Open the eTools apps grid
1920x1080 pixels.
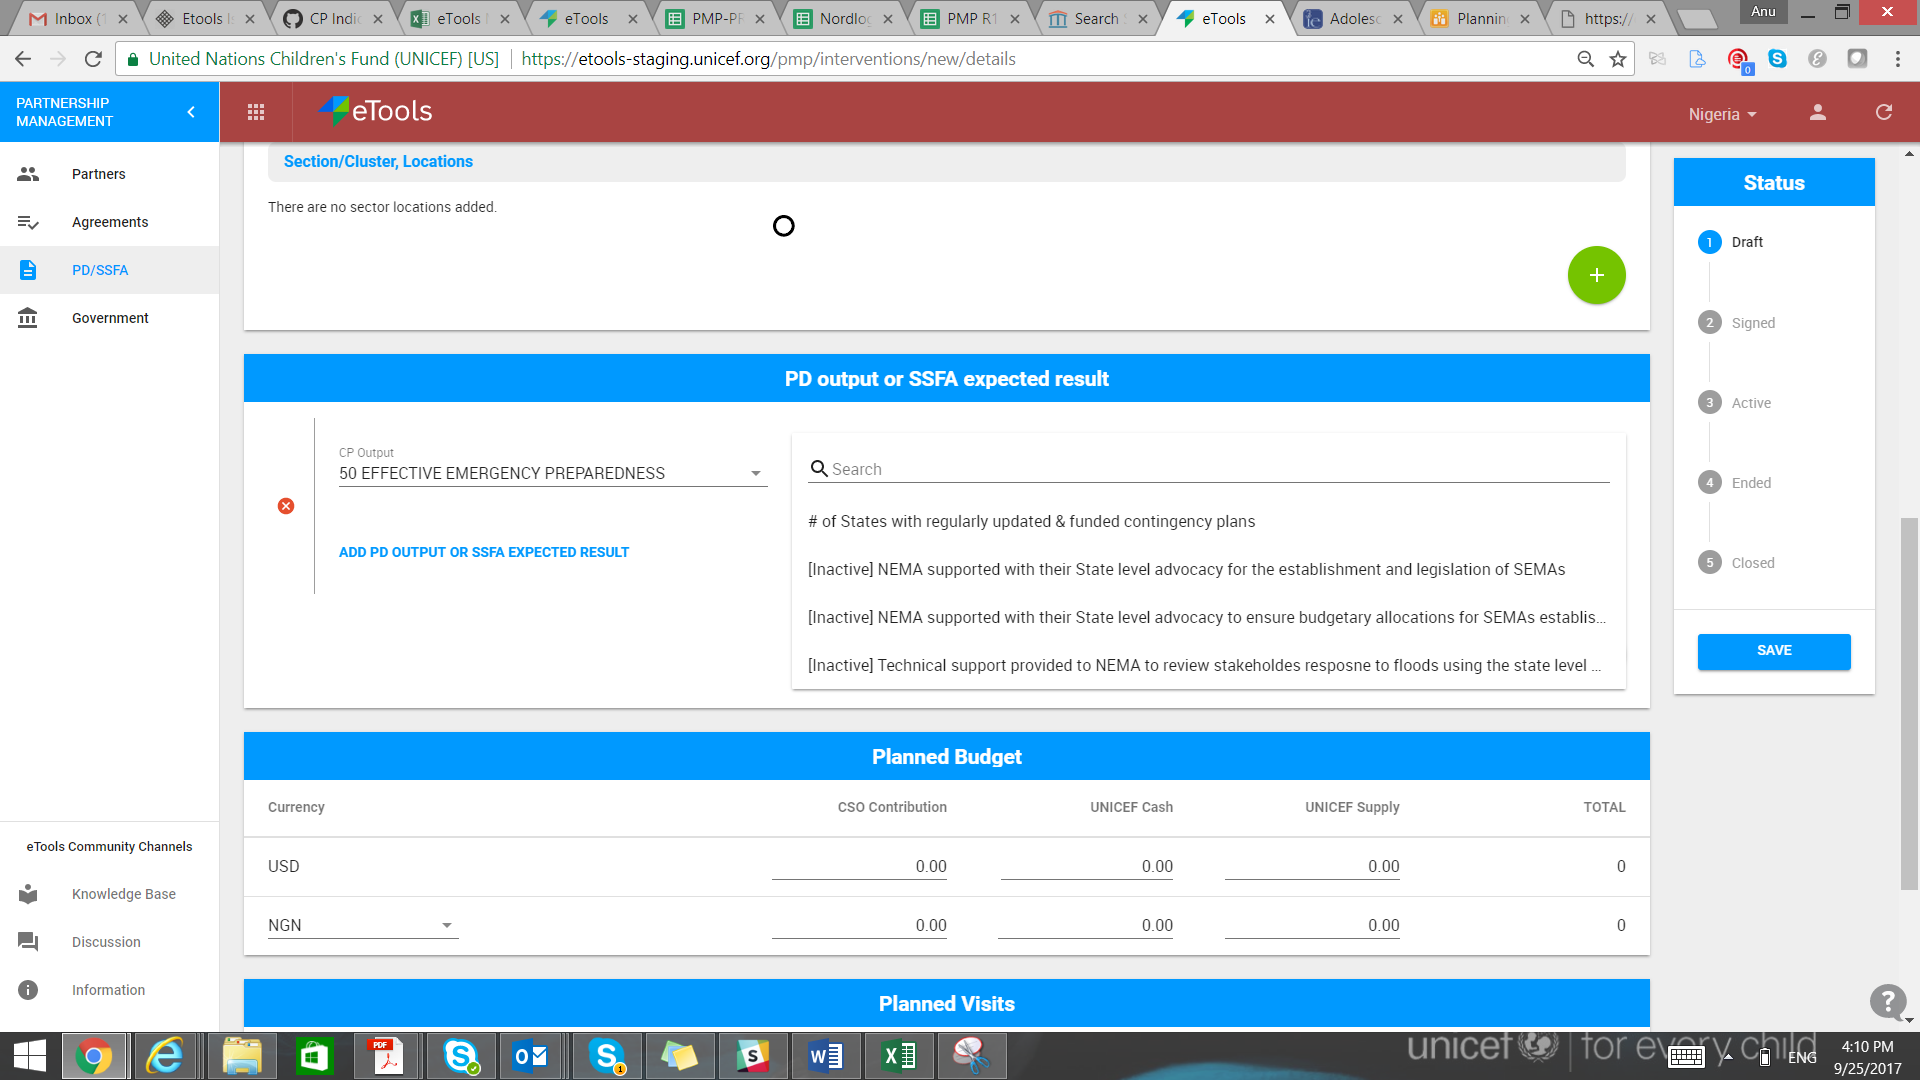click(256, 112)
